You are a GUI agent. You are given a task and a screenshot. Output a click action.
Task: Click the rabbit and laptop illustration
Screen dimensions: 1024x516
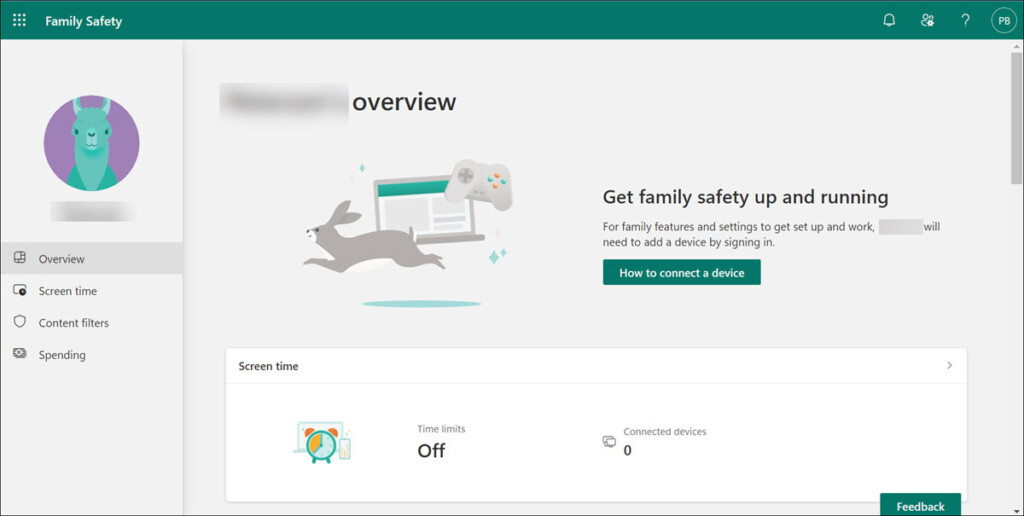click(x=409, y=233)
